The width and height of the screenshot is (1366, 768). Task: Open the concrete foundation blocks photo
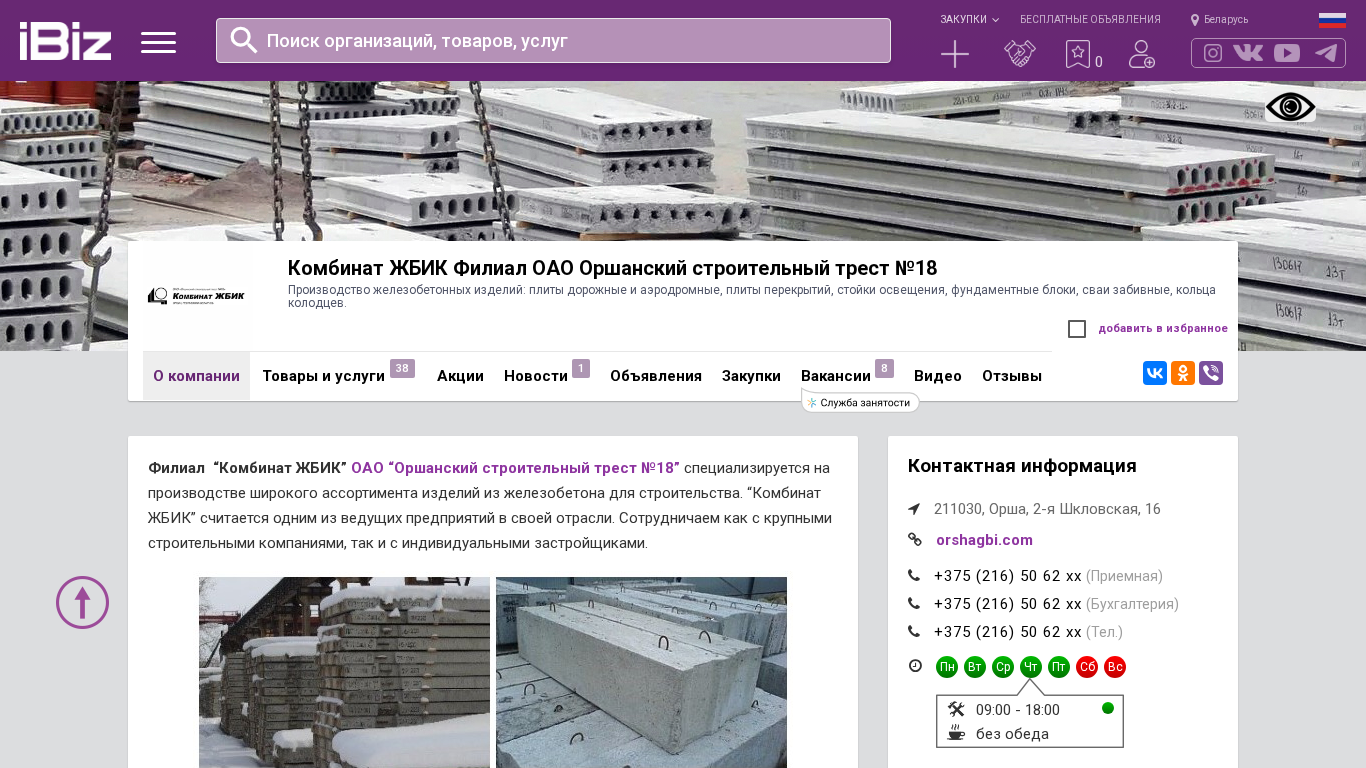point(641,672)
